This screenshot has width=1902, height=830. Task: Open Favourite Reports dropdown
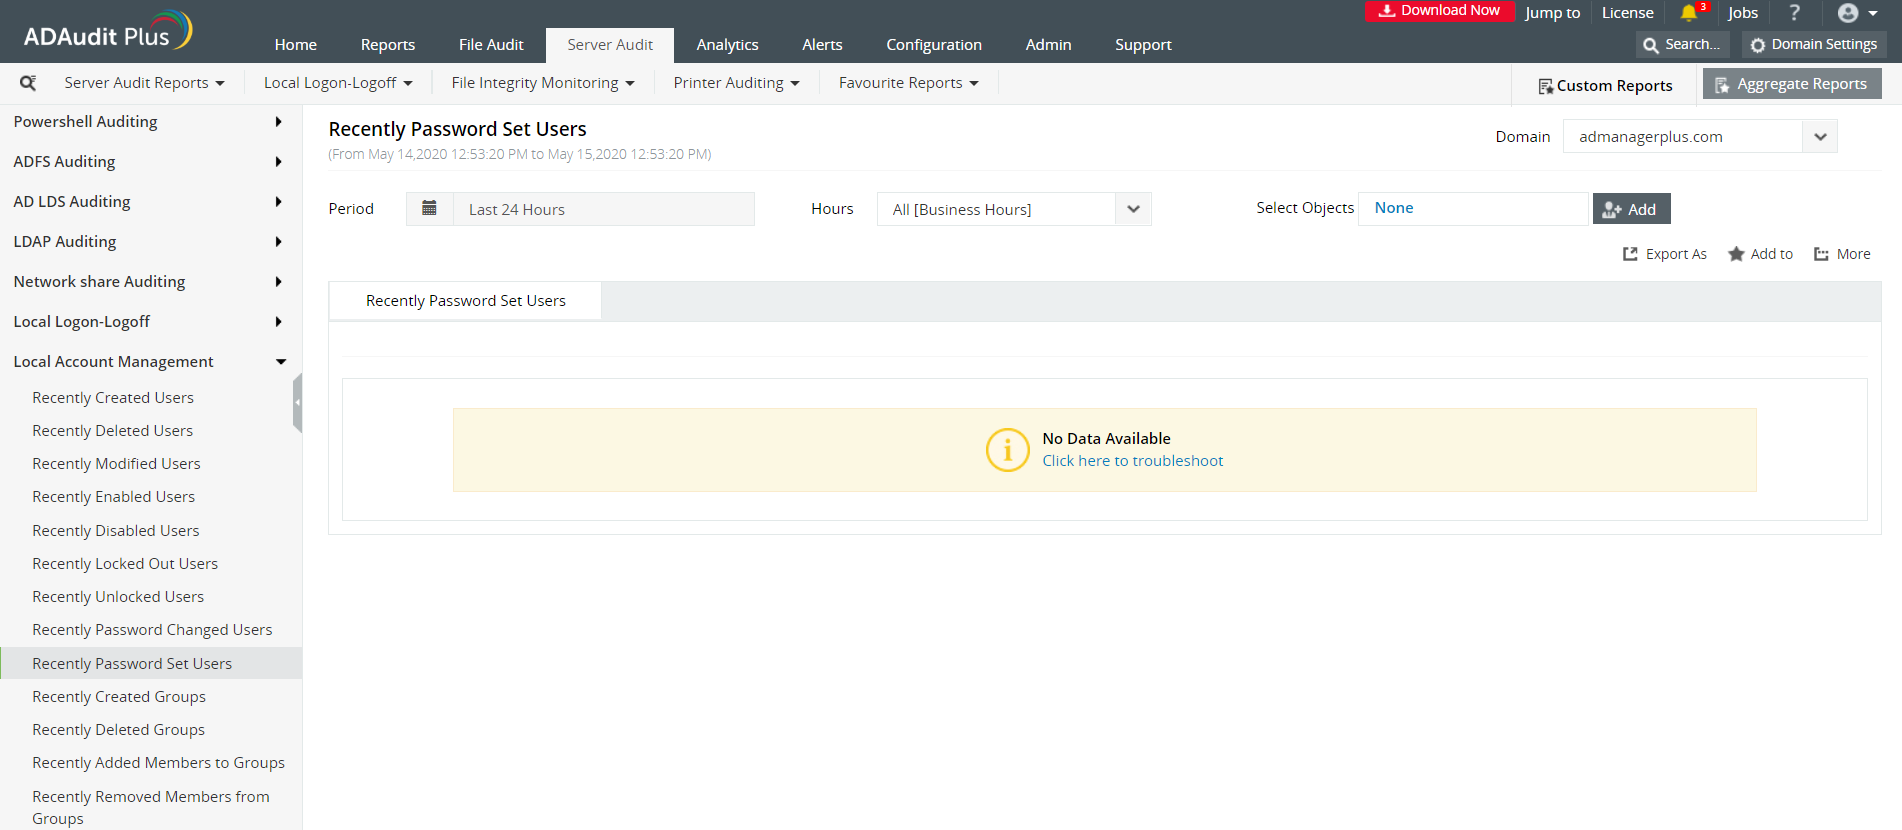point(909,83)
